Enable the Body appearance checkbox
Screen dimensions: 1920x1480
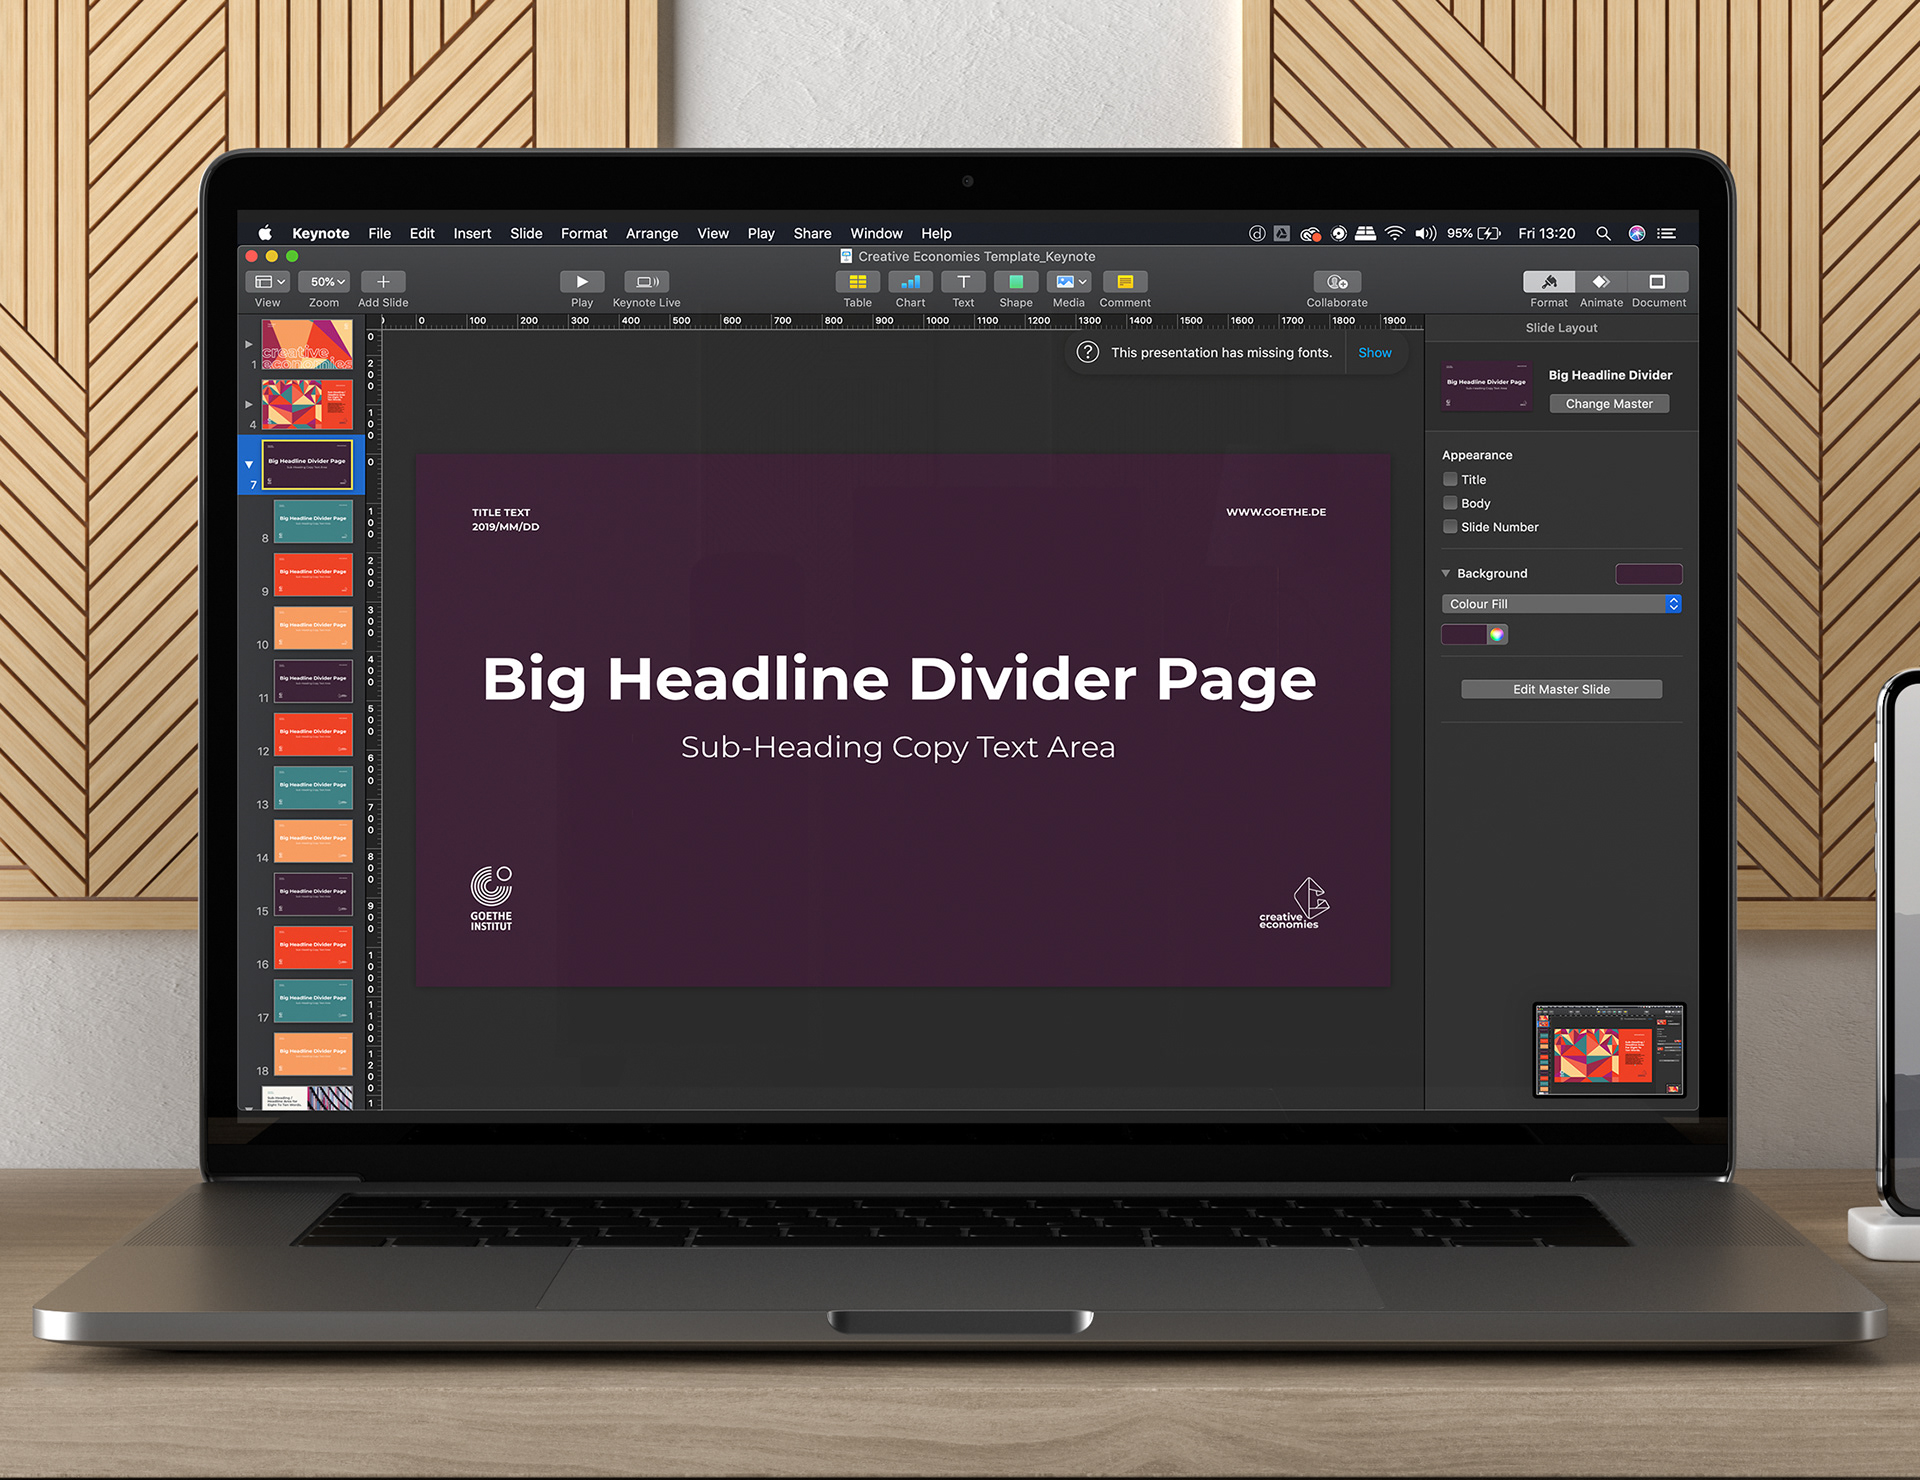(1450, 503)
